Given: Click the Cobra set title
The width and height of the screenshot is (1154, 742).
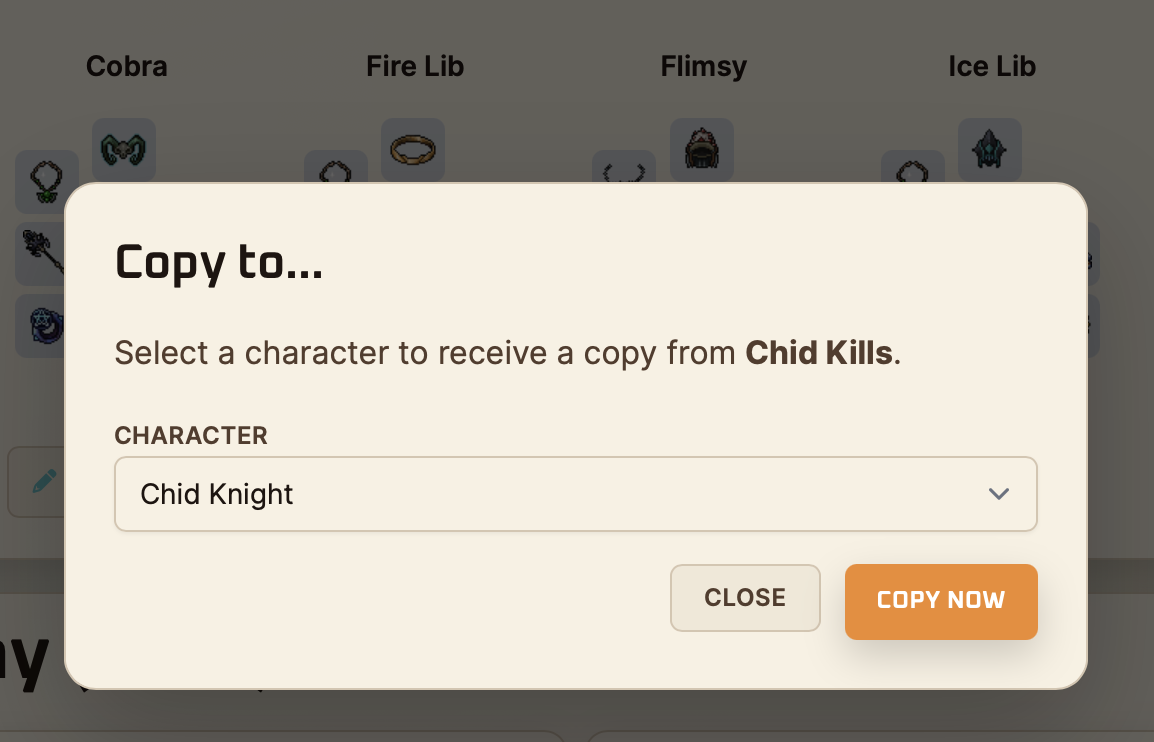Looking at the screenshot, I should [127, 67].
